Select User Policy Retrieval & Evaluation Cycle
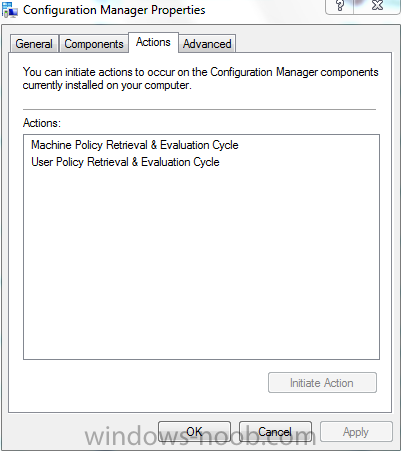 125,162
